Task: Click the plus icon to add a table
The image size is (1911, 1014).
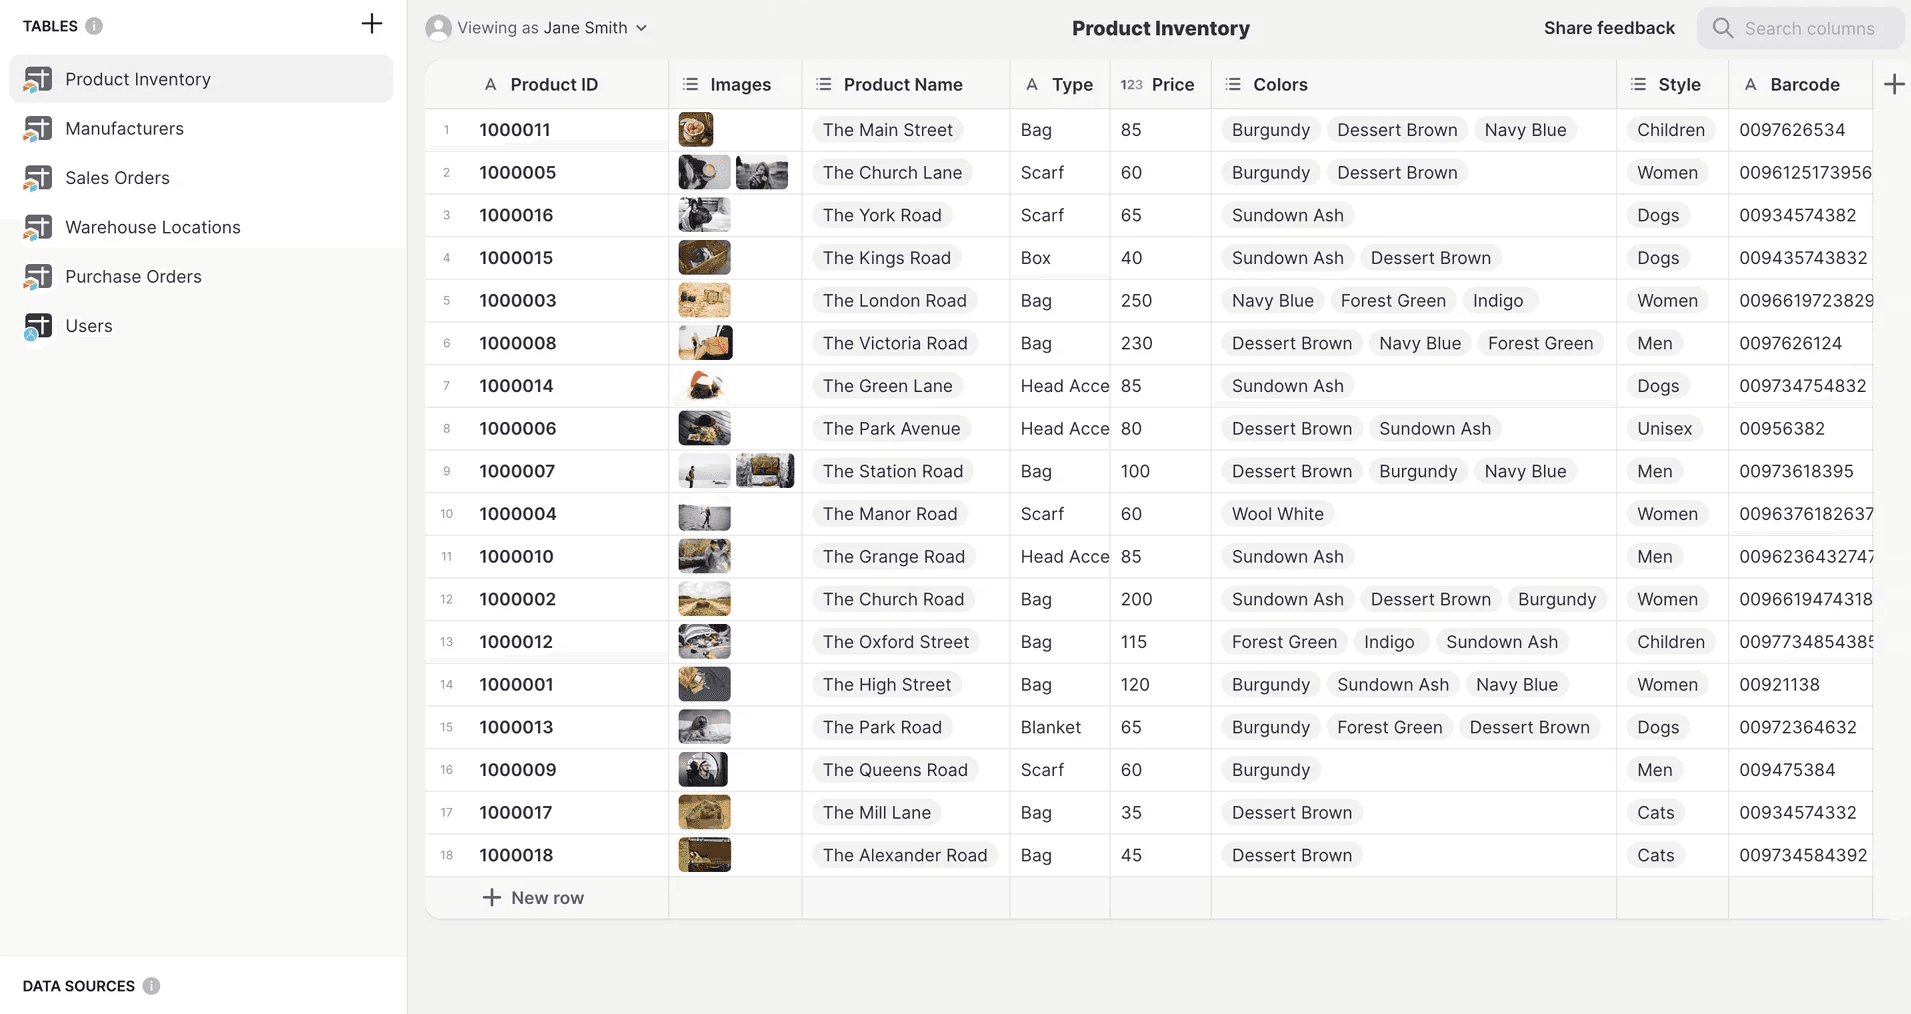Action: (x=371, y=24)
